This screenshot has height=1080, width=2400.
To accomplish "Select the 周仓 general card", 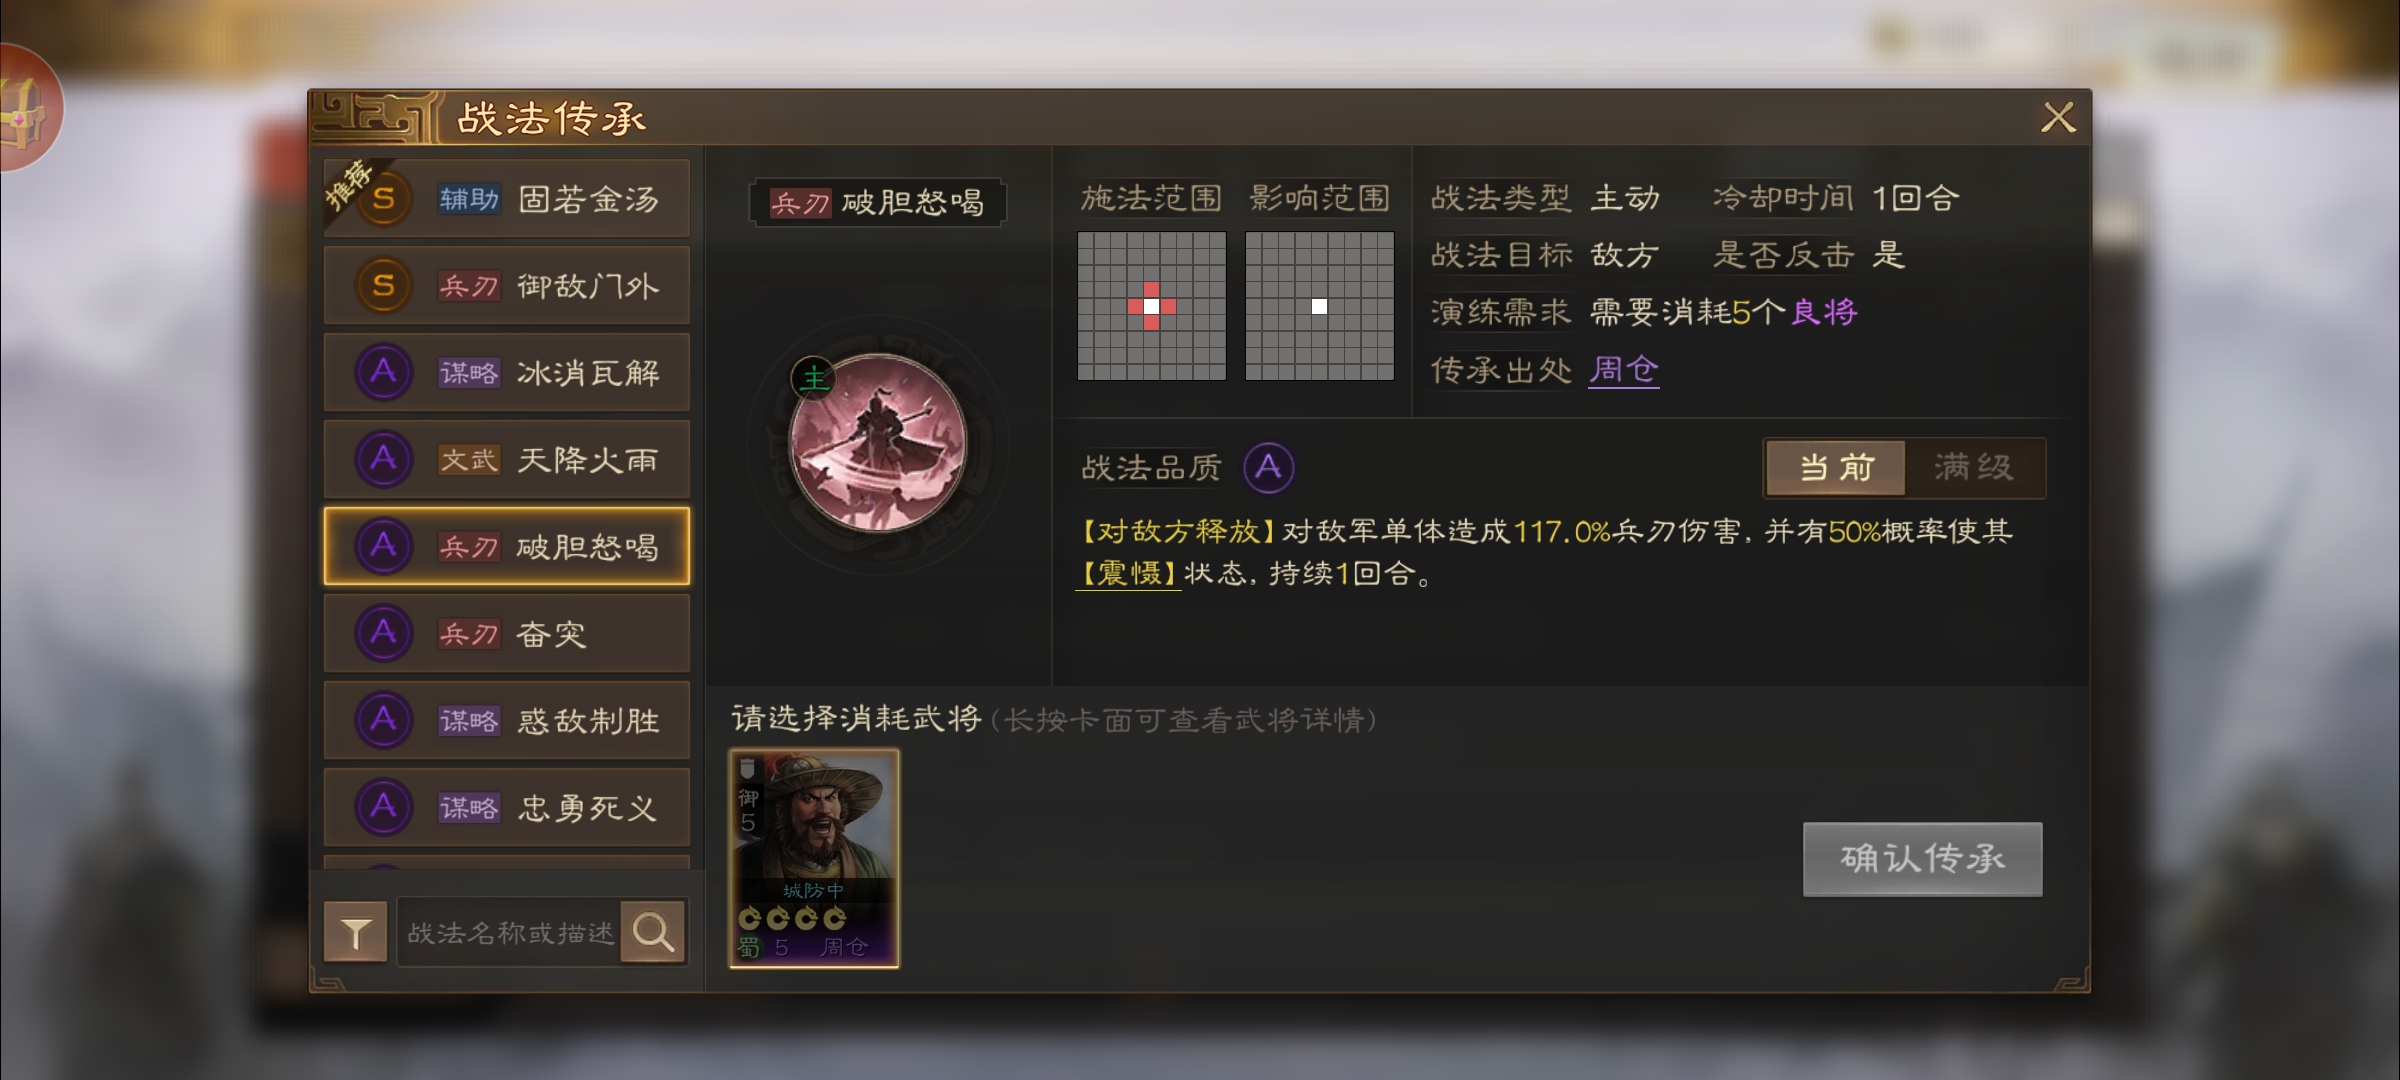I will [x=814, y=858].
